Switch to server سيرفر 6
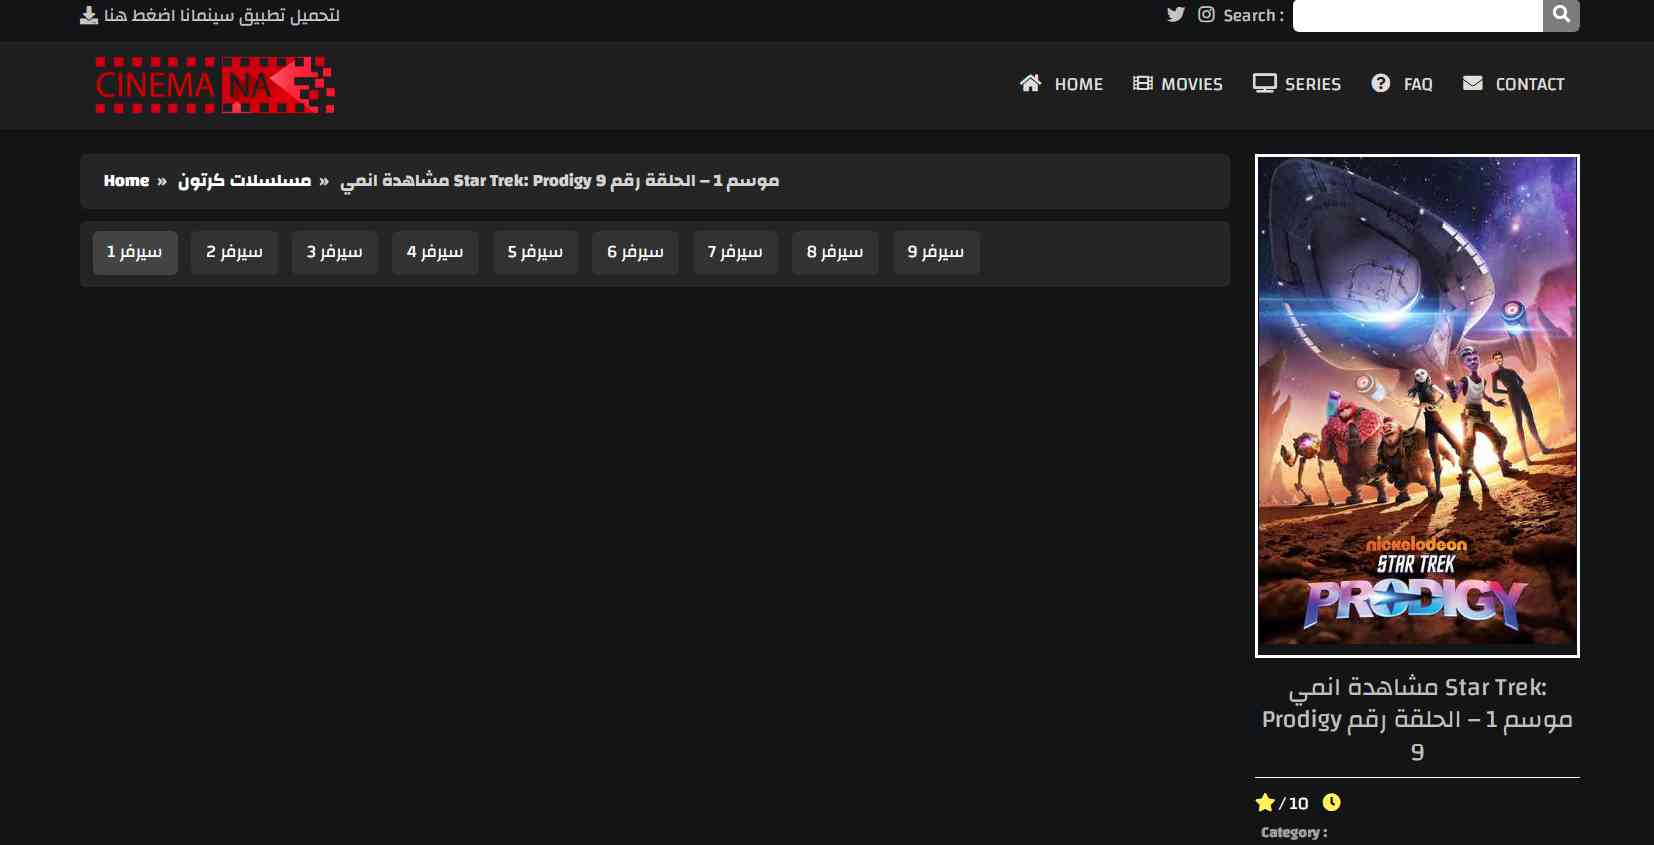The image size is (1654, 845). [x=635, y=253]
